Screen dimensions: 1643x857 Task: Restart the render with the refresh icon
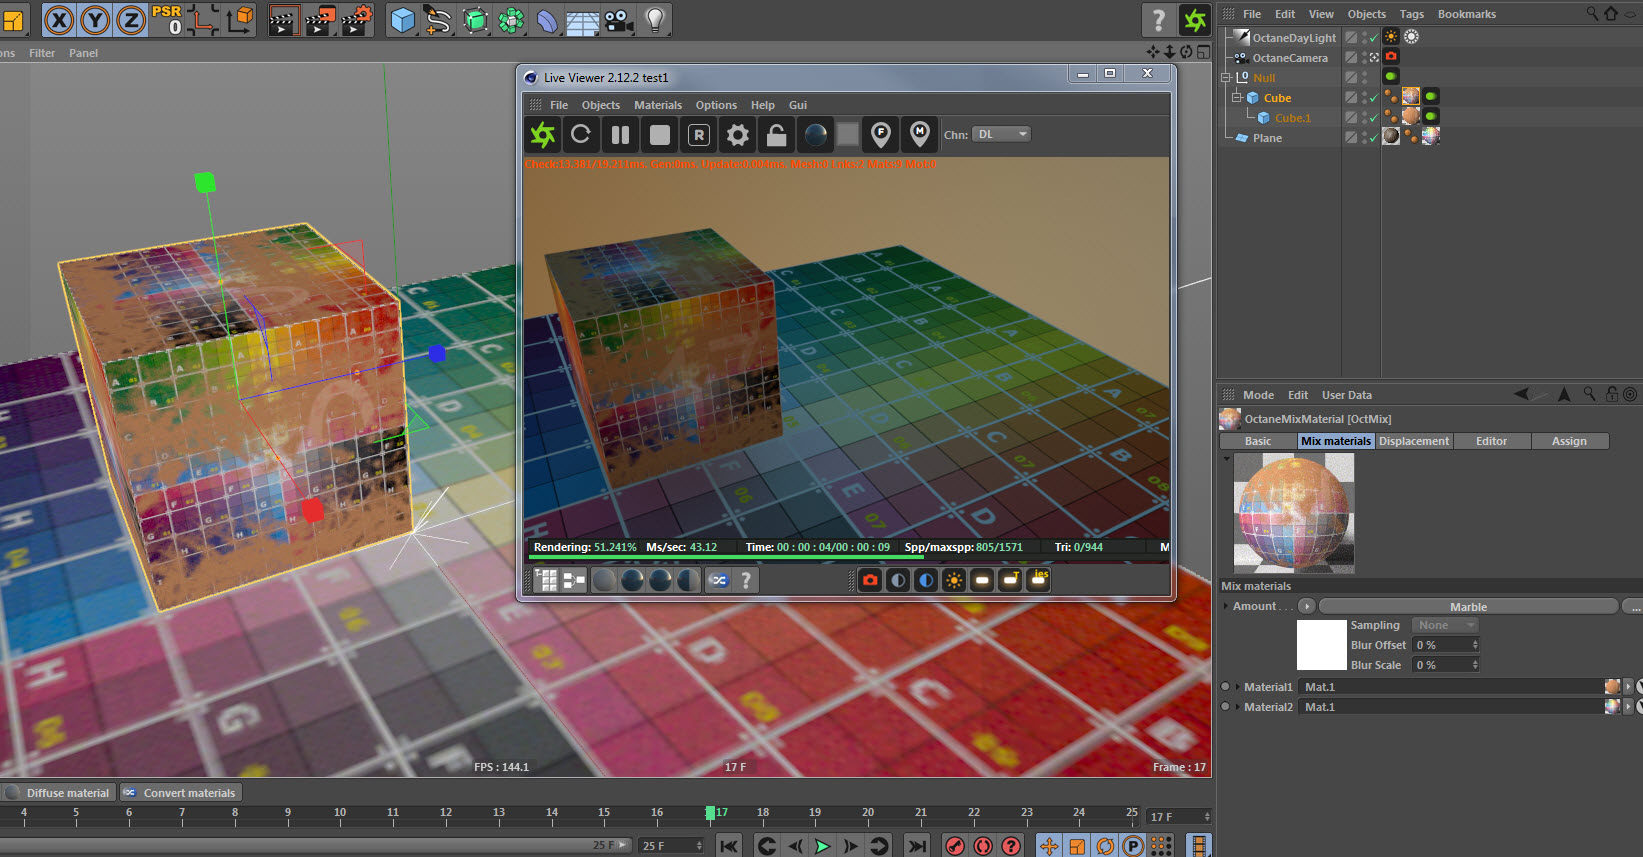581,134
